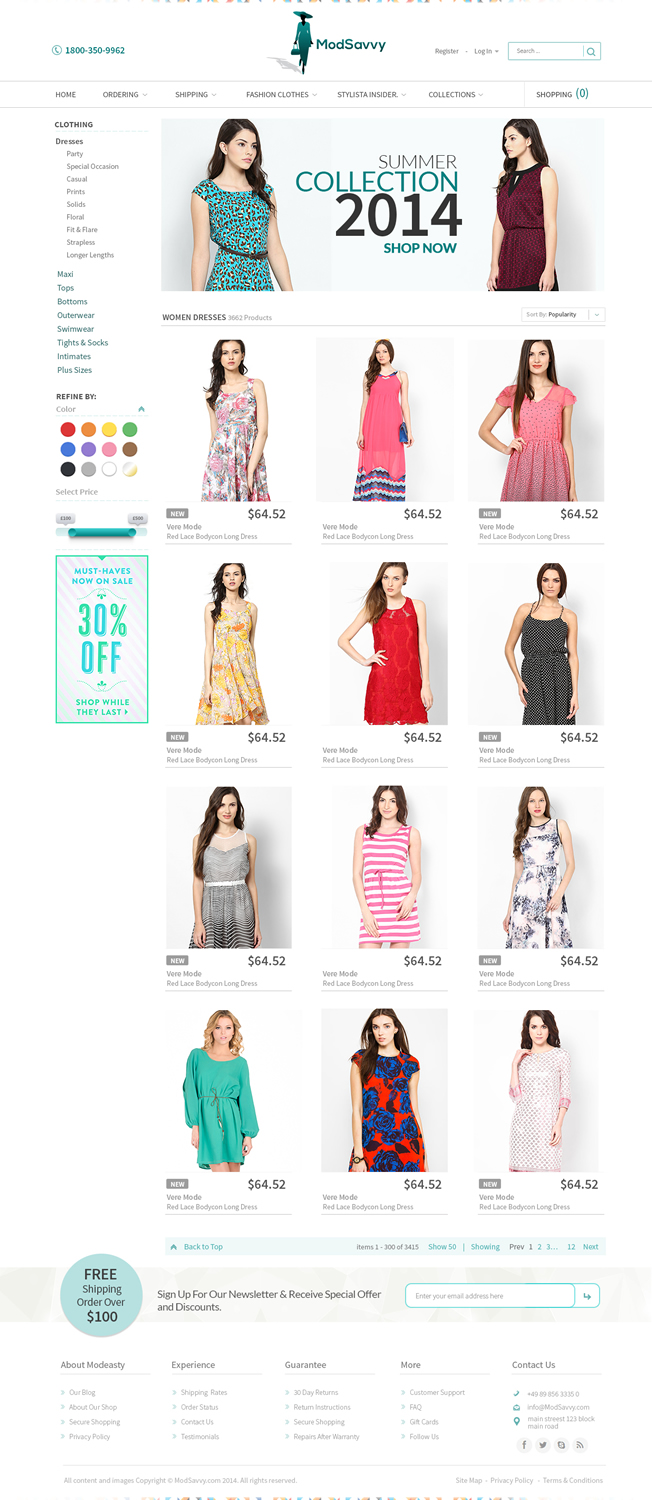
Task: Click the newsletter email address field
Action: pyautogui.click(x=490, y=1296)
